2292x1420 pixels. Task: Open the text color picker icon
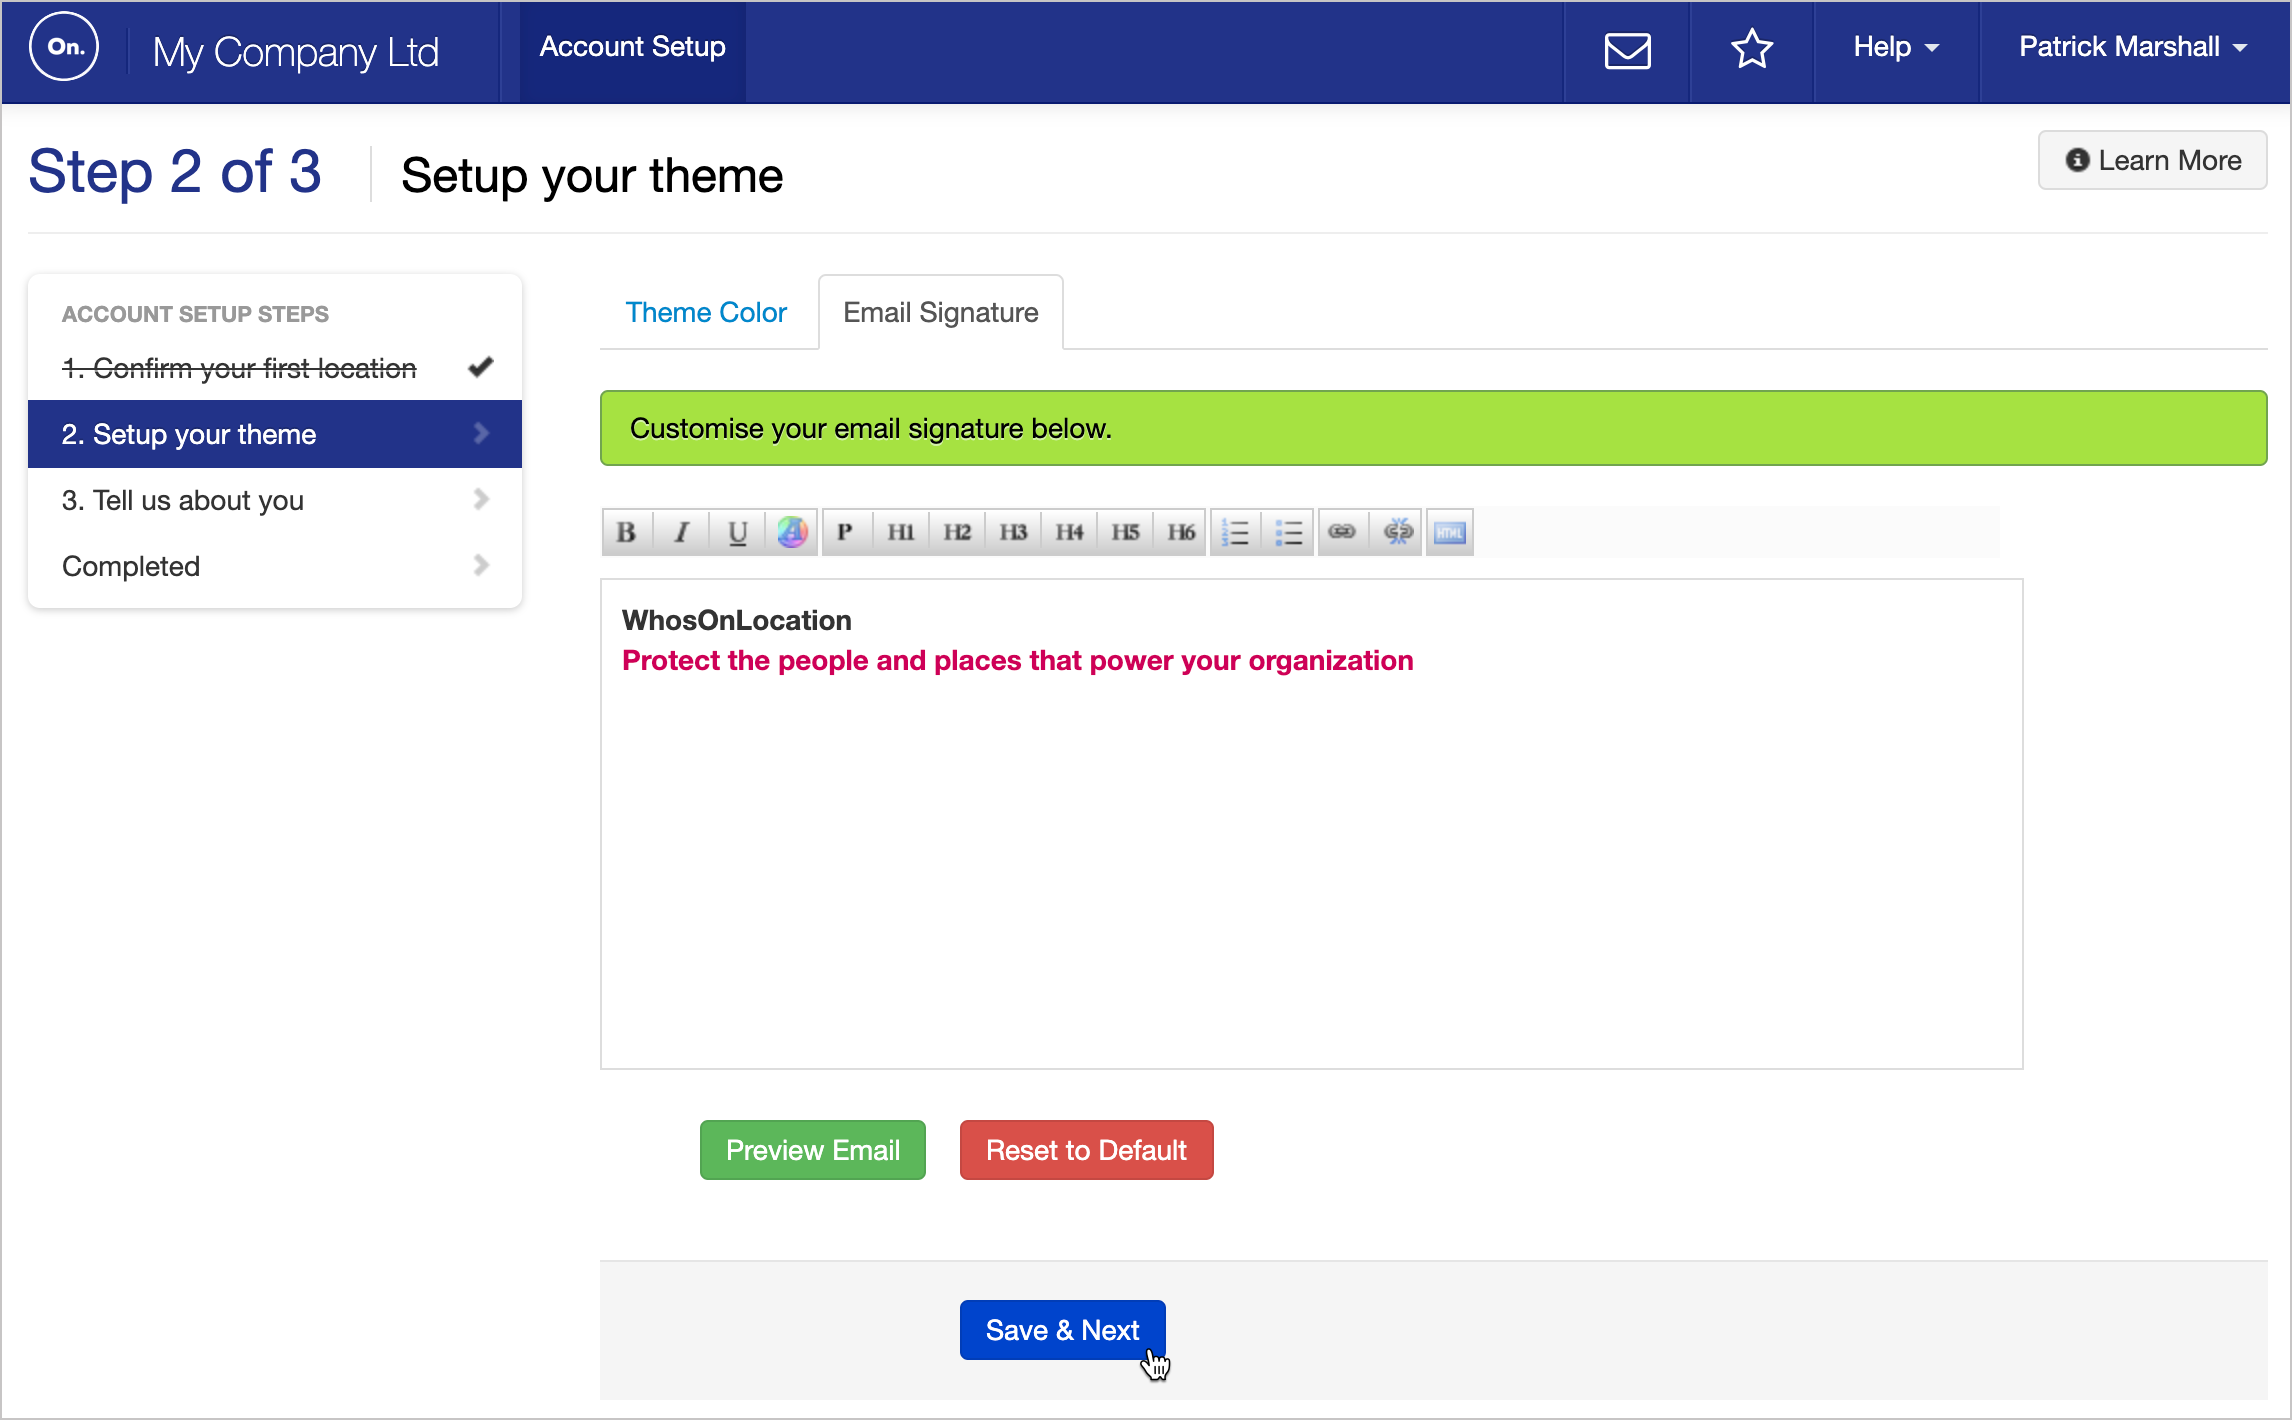pos(792,532)
